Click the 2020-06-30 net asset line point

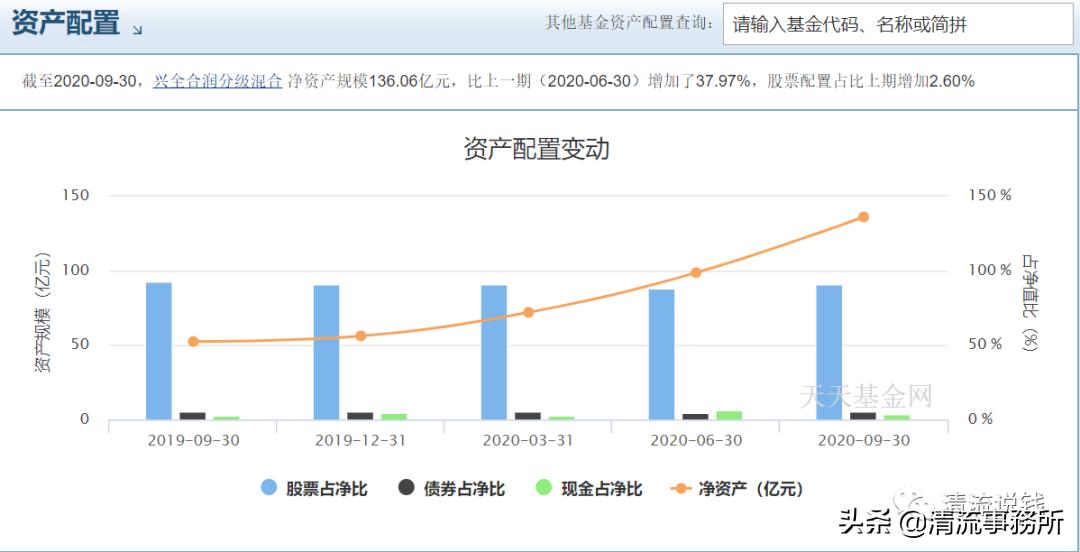pyautogui.click(x=696, y=272)
